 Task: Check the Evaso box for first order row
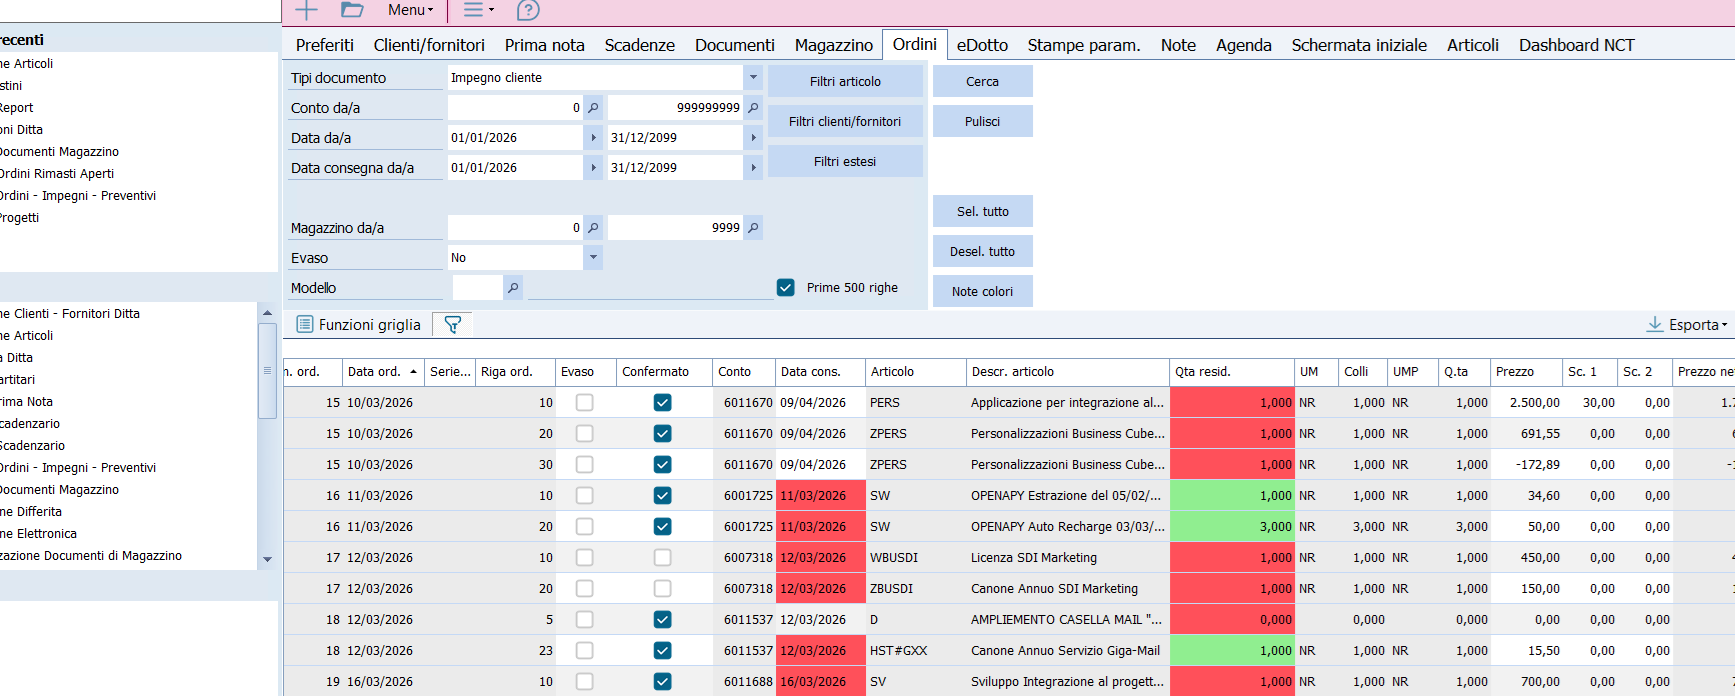[x=585, y=403]
